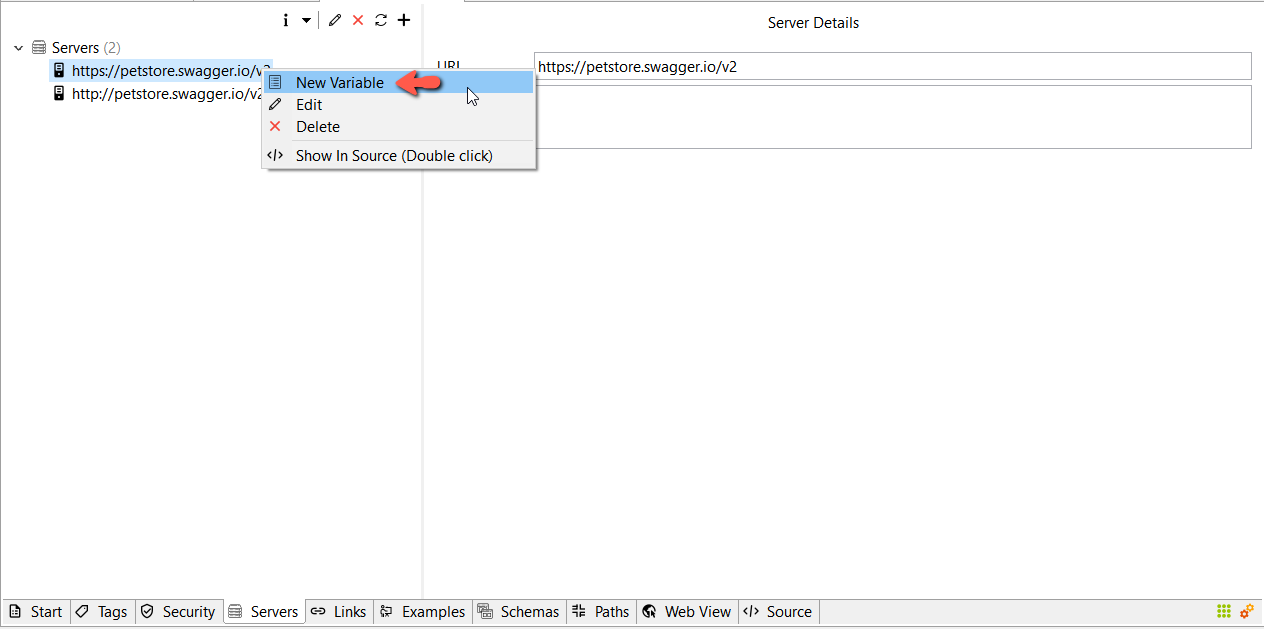Click the plus add icon in the toolbar
This screenshot has height=629, width=1264.
(404, 20)
